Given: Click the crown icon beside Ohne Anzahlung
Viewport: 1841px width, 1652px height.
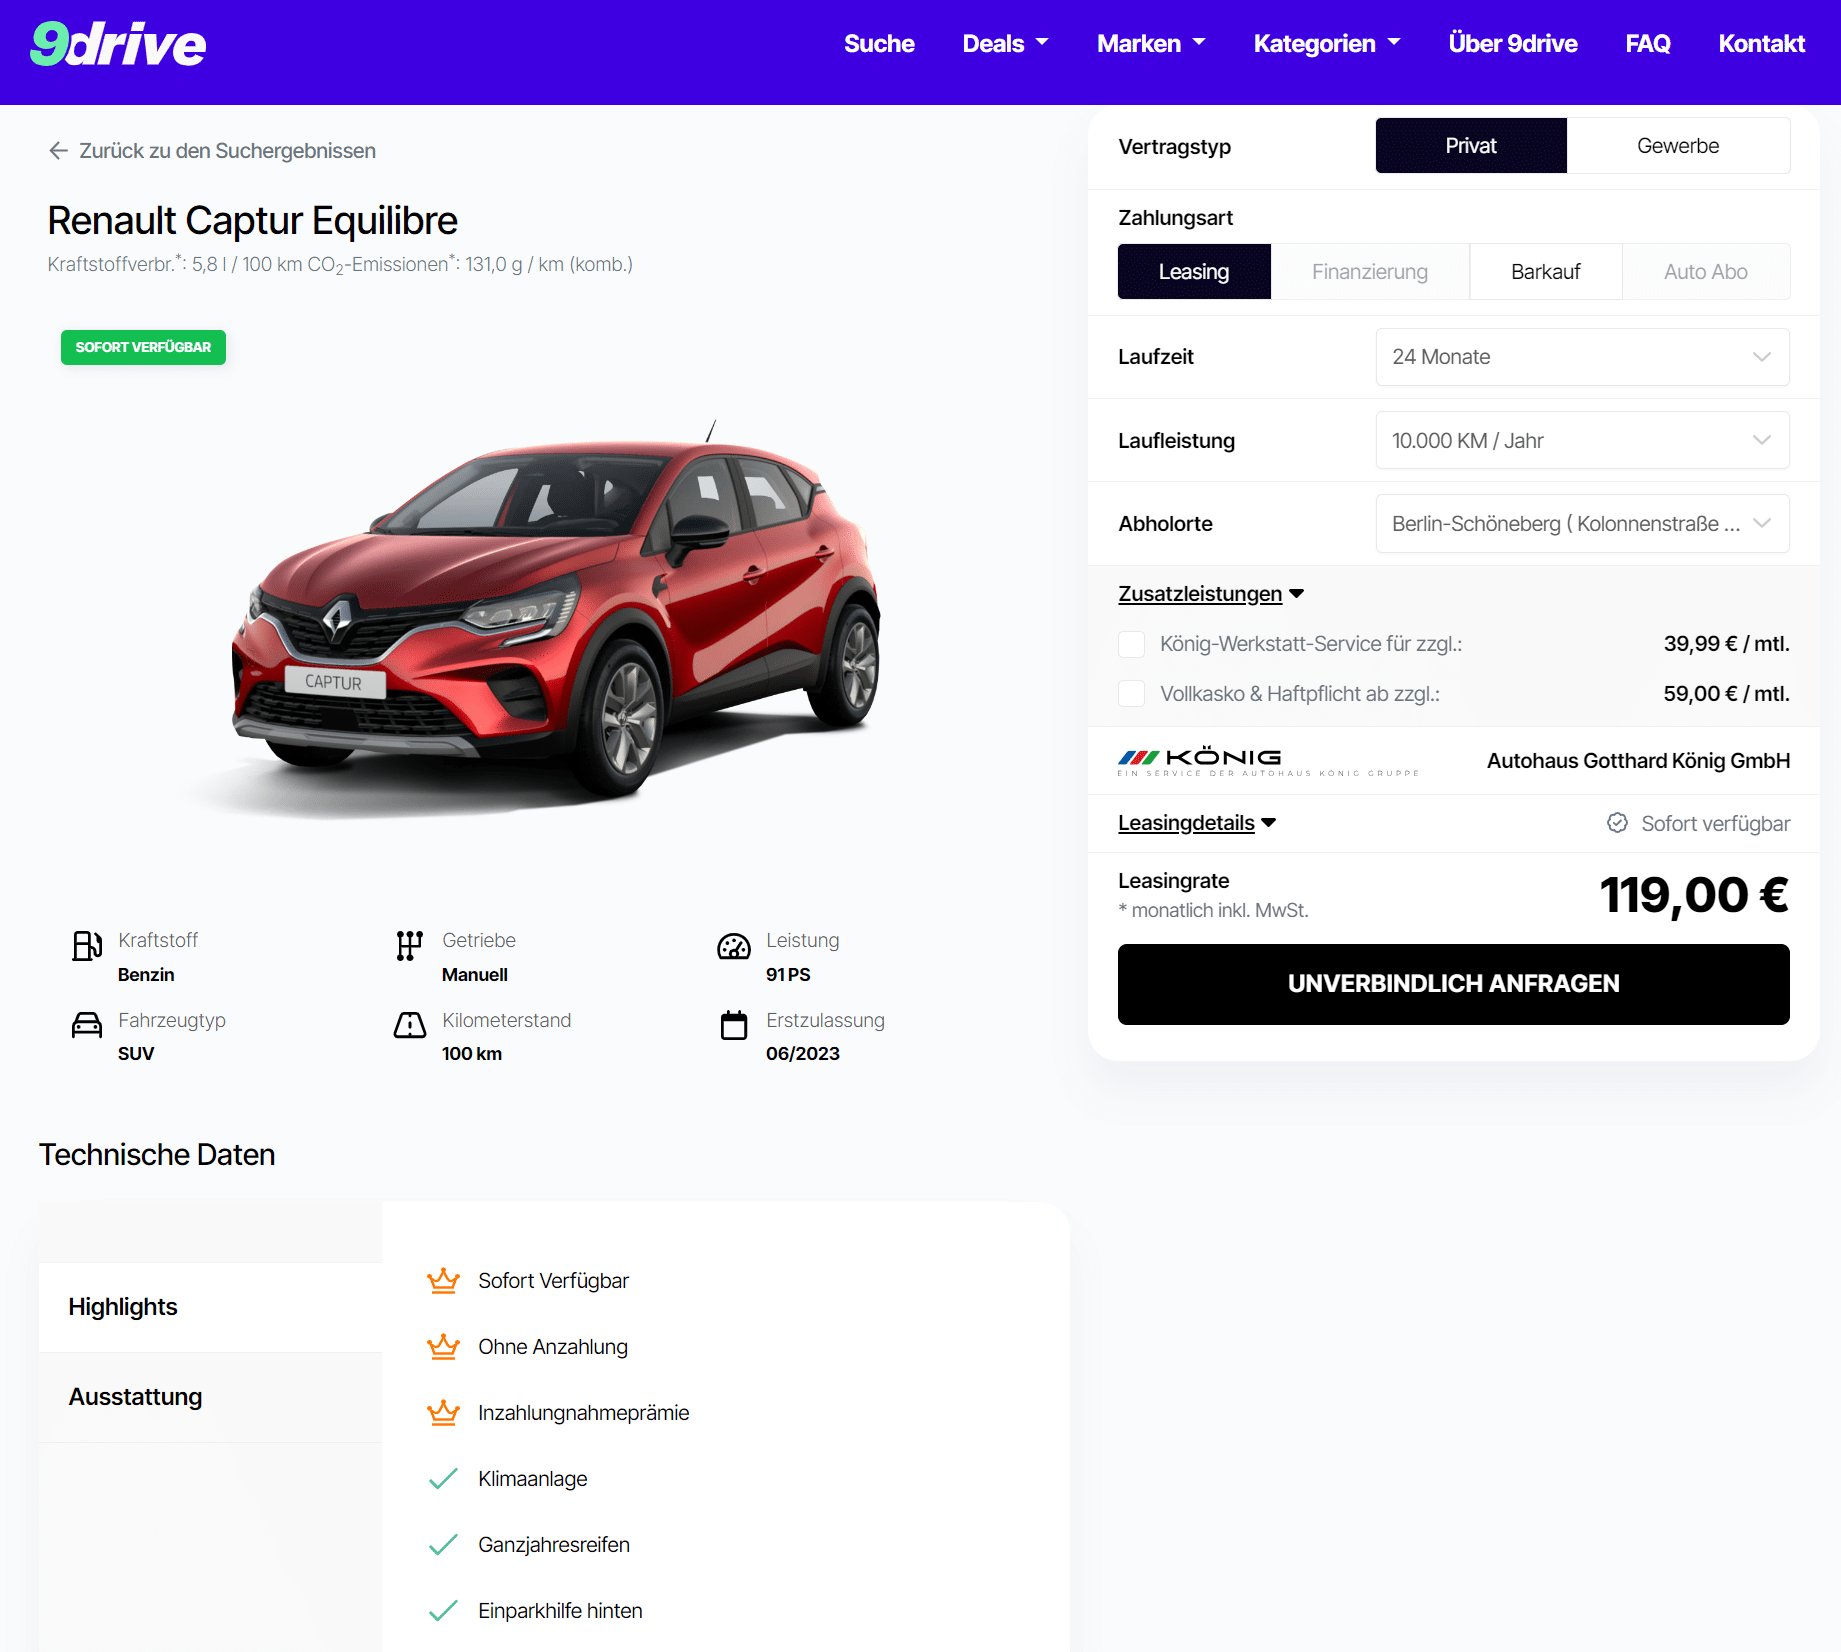Looking at the screenshot, I should coord(443,1347).
